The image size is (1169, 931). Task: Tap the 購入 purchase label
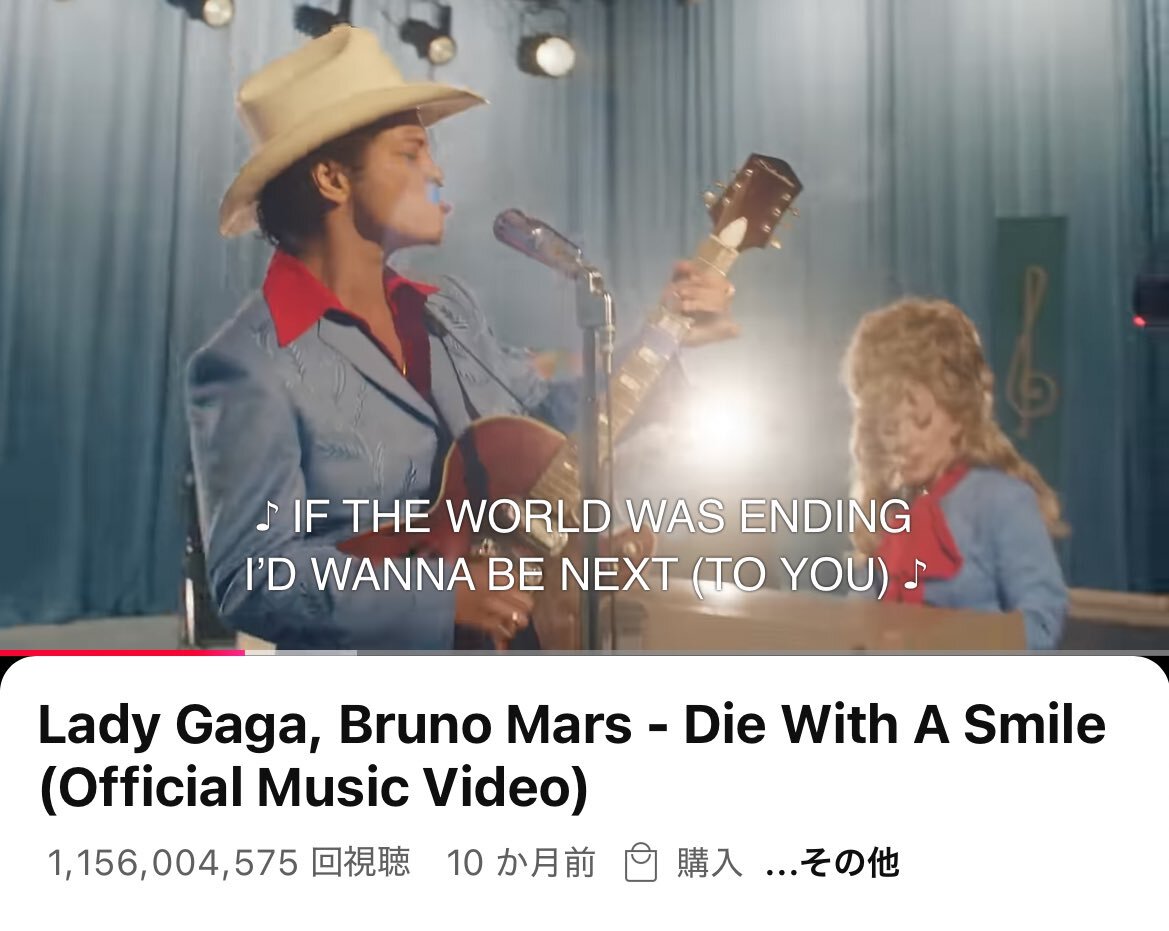(709, 862)
